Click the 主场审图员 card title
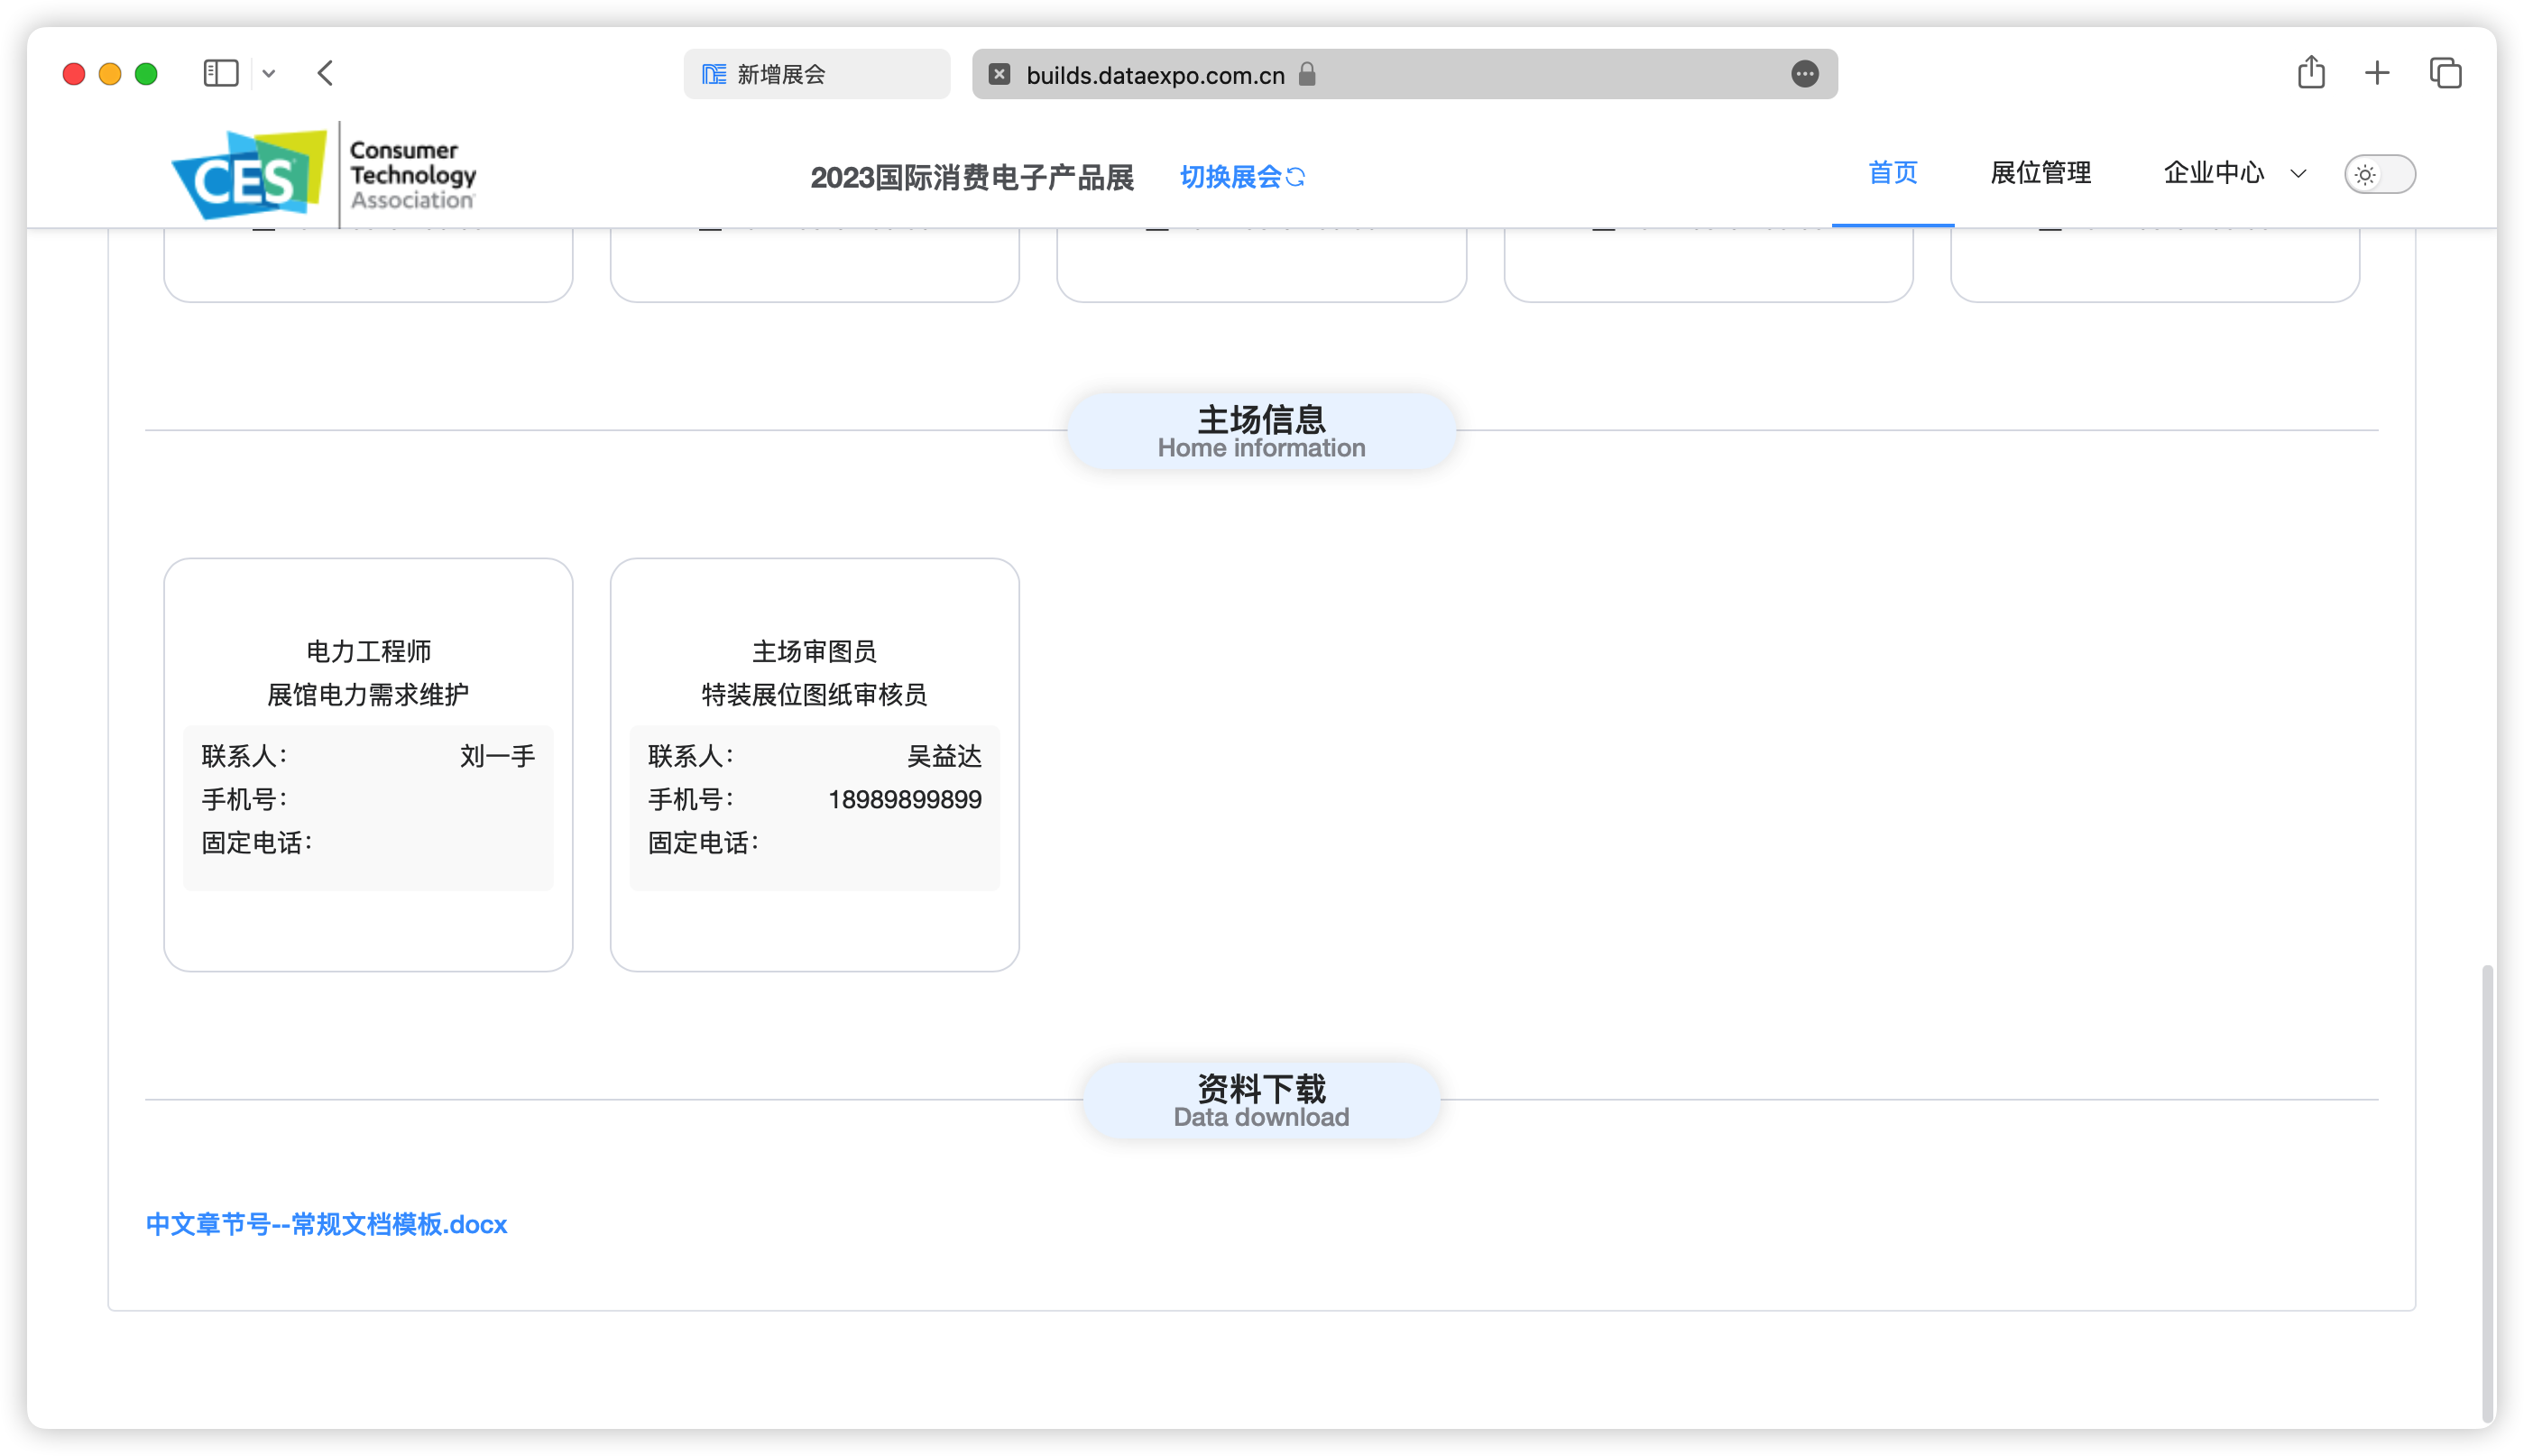This screenshot has width=2524, height=1456. (x=814, y=651)
